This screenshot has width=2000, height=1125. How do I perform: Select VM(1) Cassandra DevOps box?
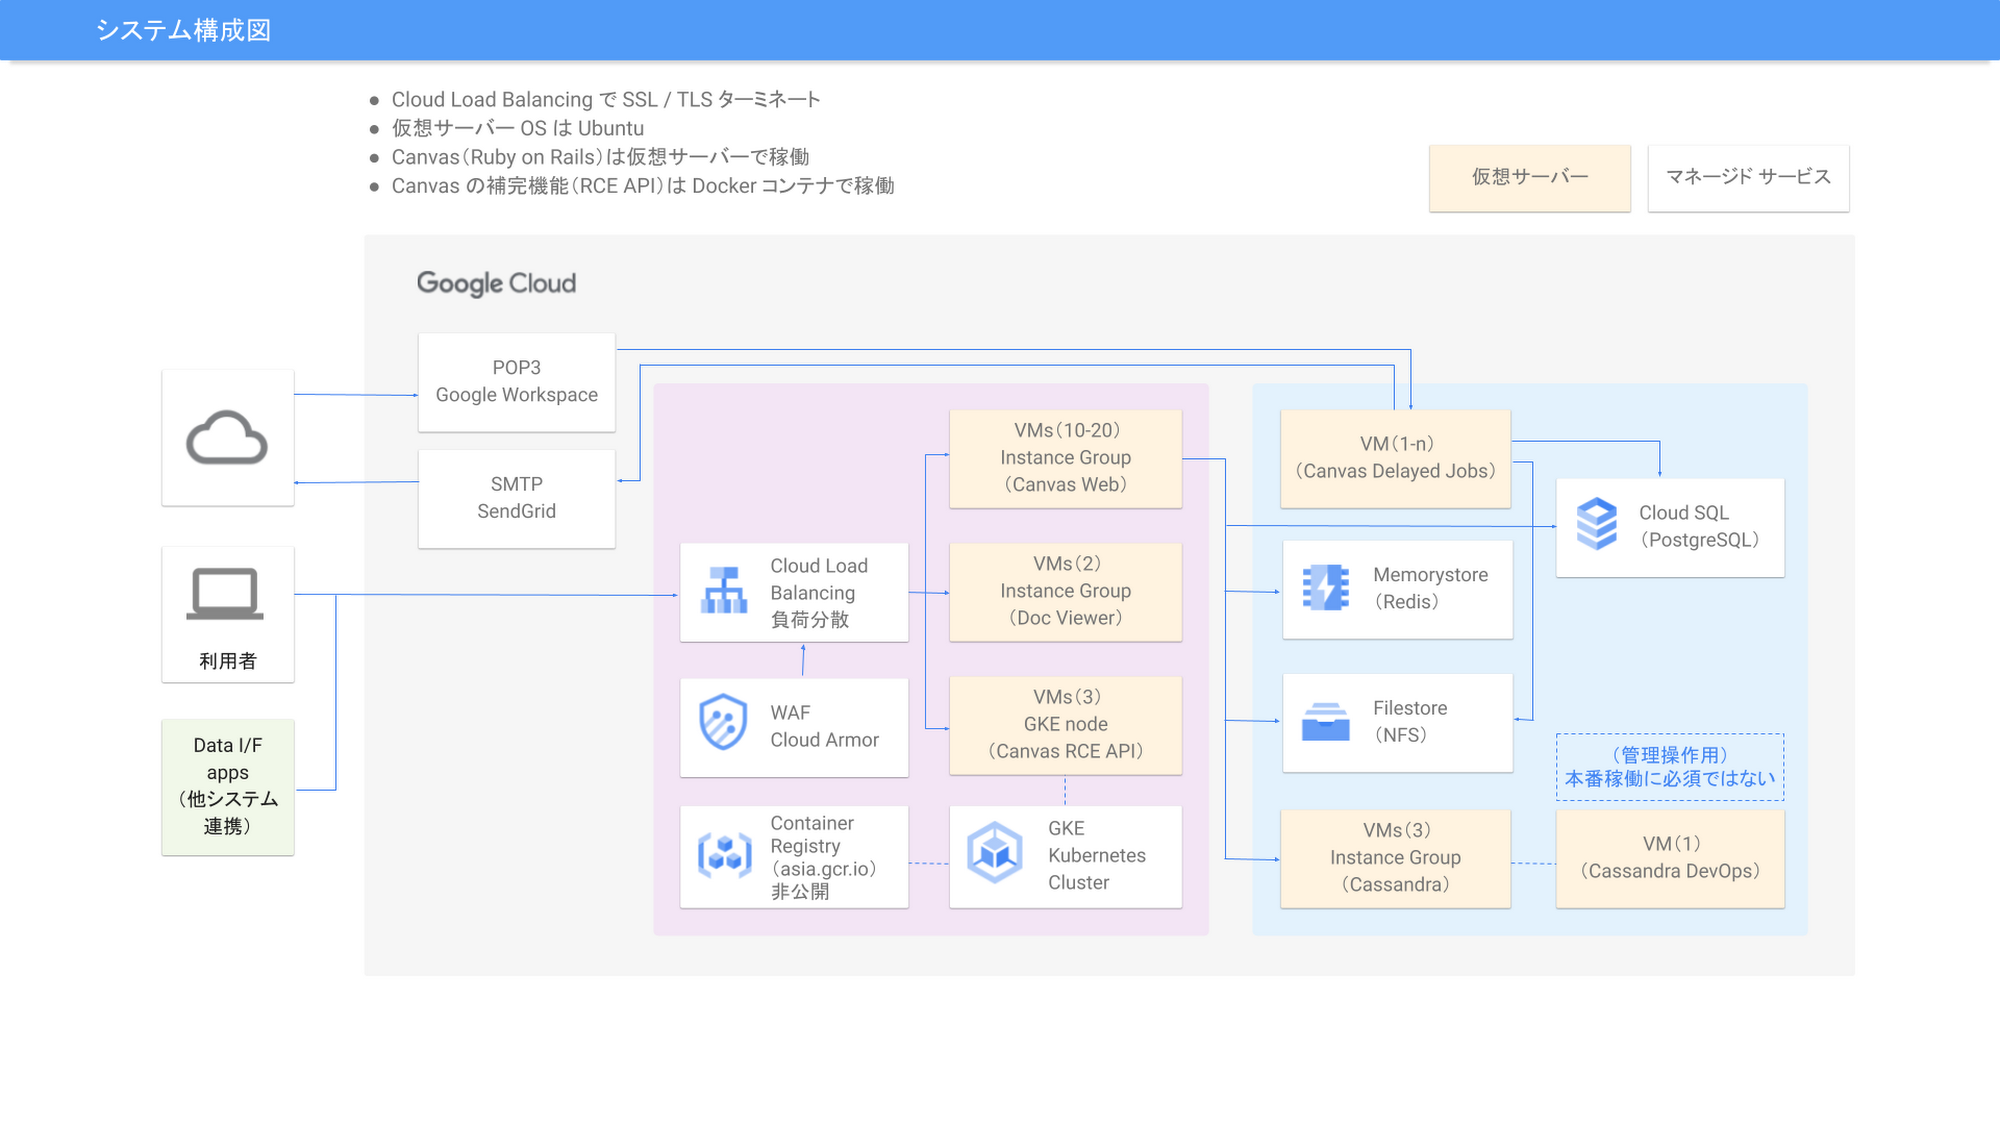click(1670, 858)
